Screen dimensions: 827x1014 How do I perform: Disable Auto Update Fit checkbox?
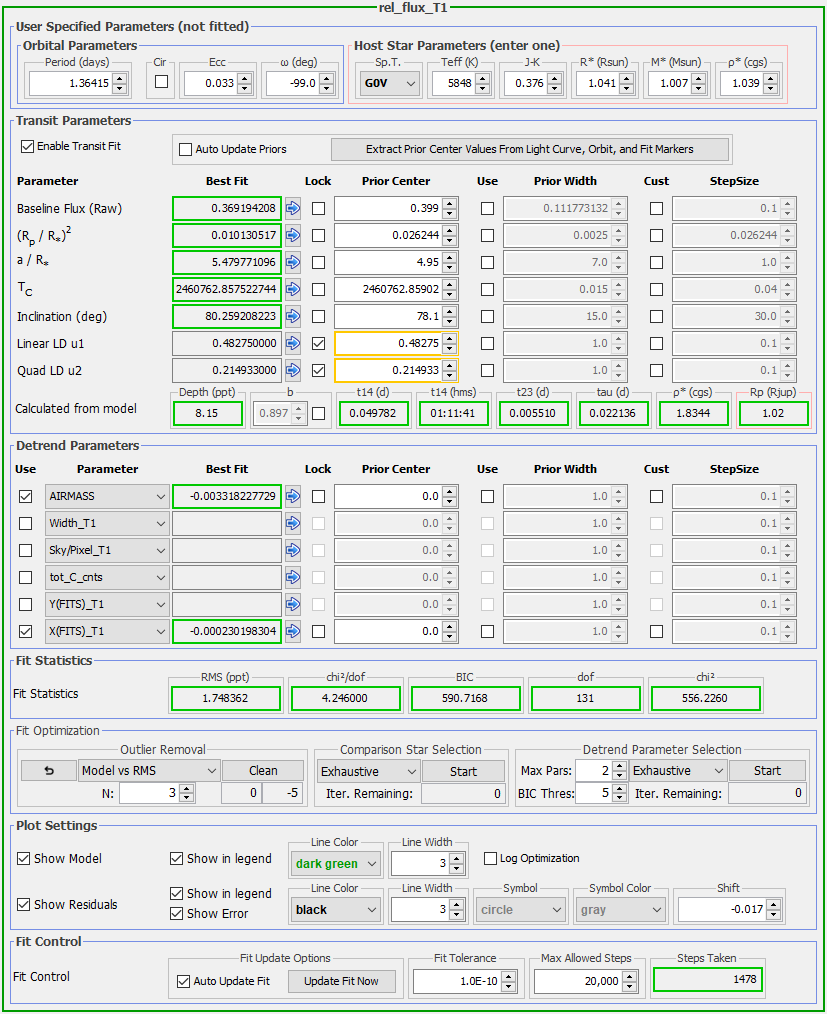[x=184, y=982]
